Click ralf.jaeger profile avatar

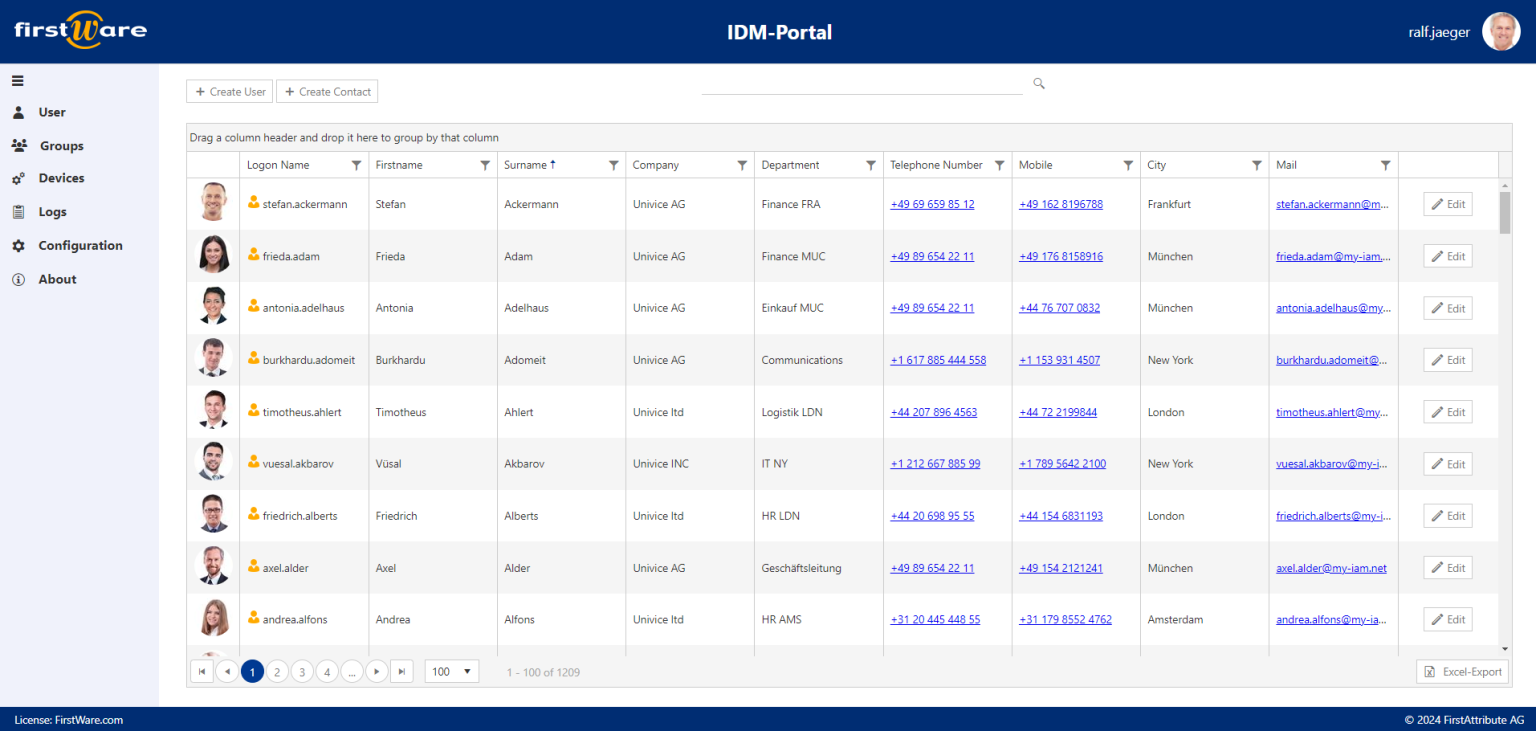(x=1501, y=32)
